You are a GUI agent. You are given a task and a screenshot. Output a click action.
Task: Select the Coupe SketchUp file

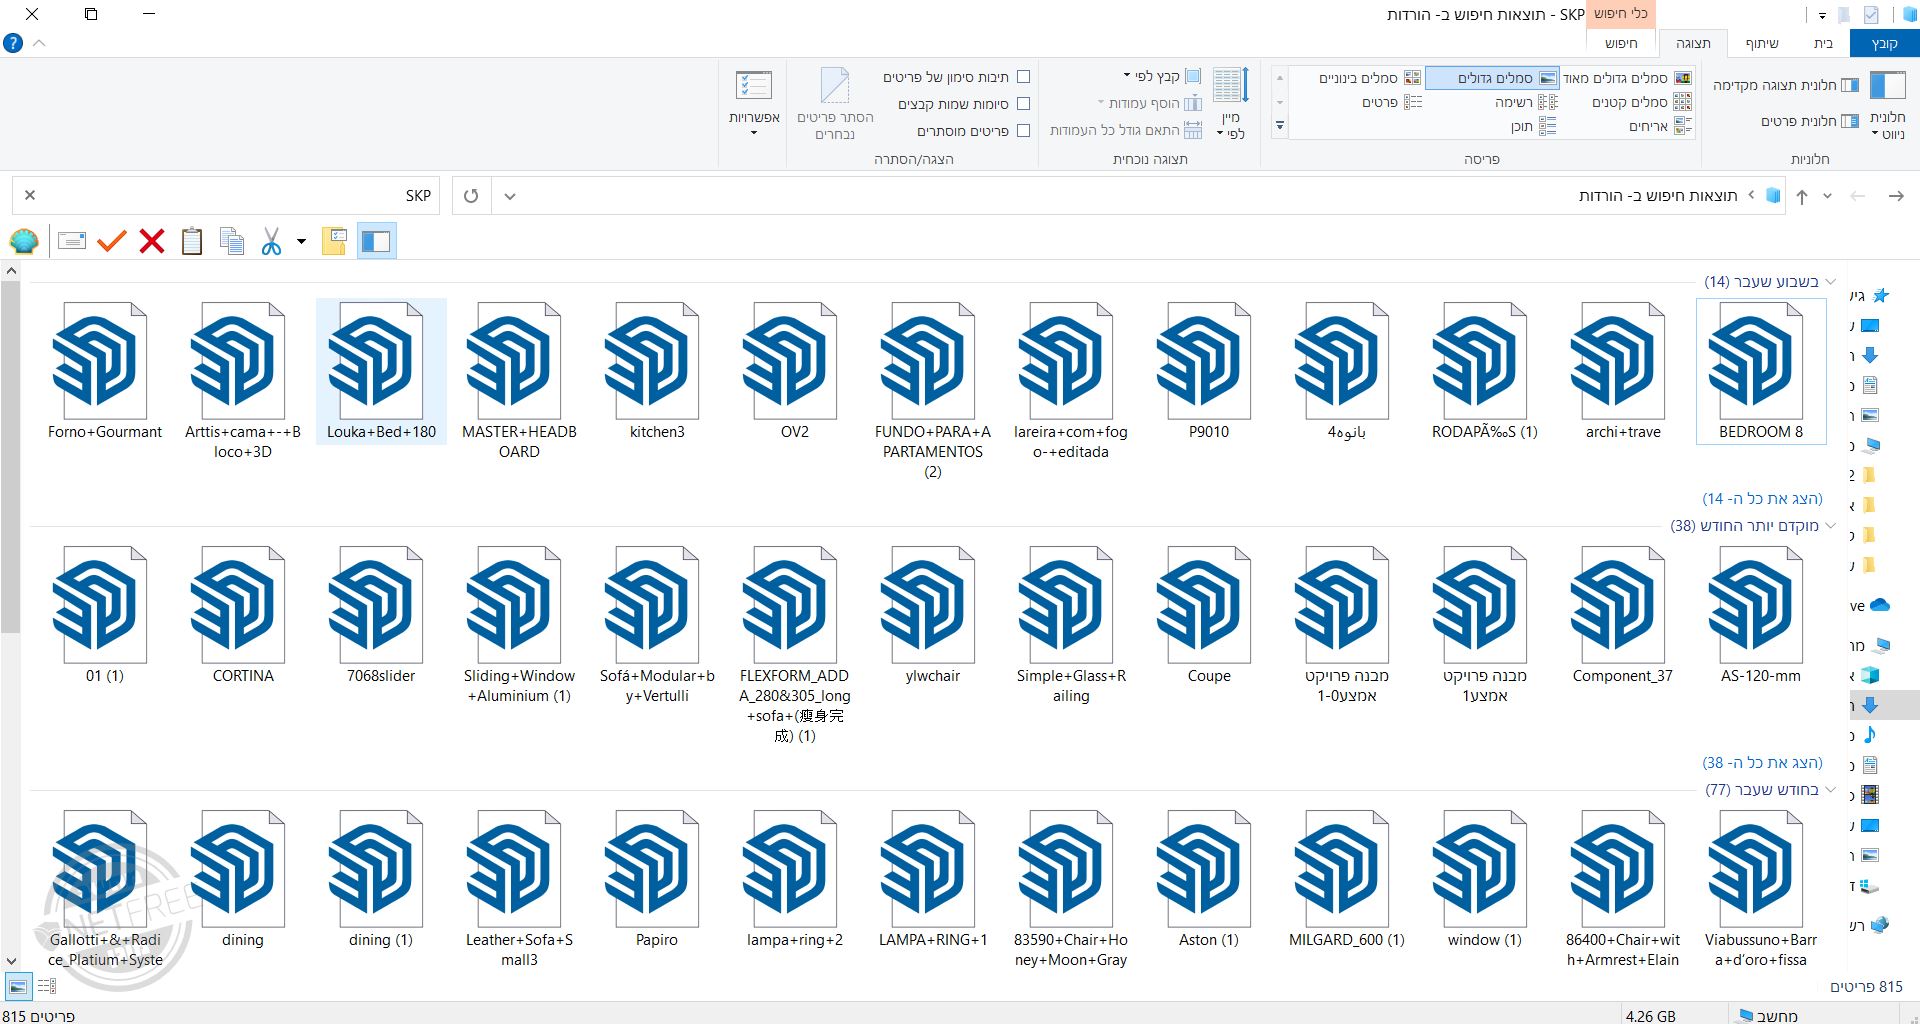1209,615
